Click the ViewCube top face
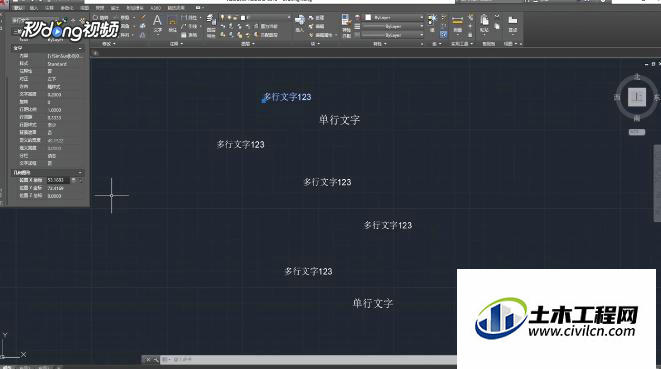Viewport: 661px width, 369px height. pos(637,97)
